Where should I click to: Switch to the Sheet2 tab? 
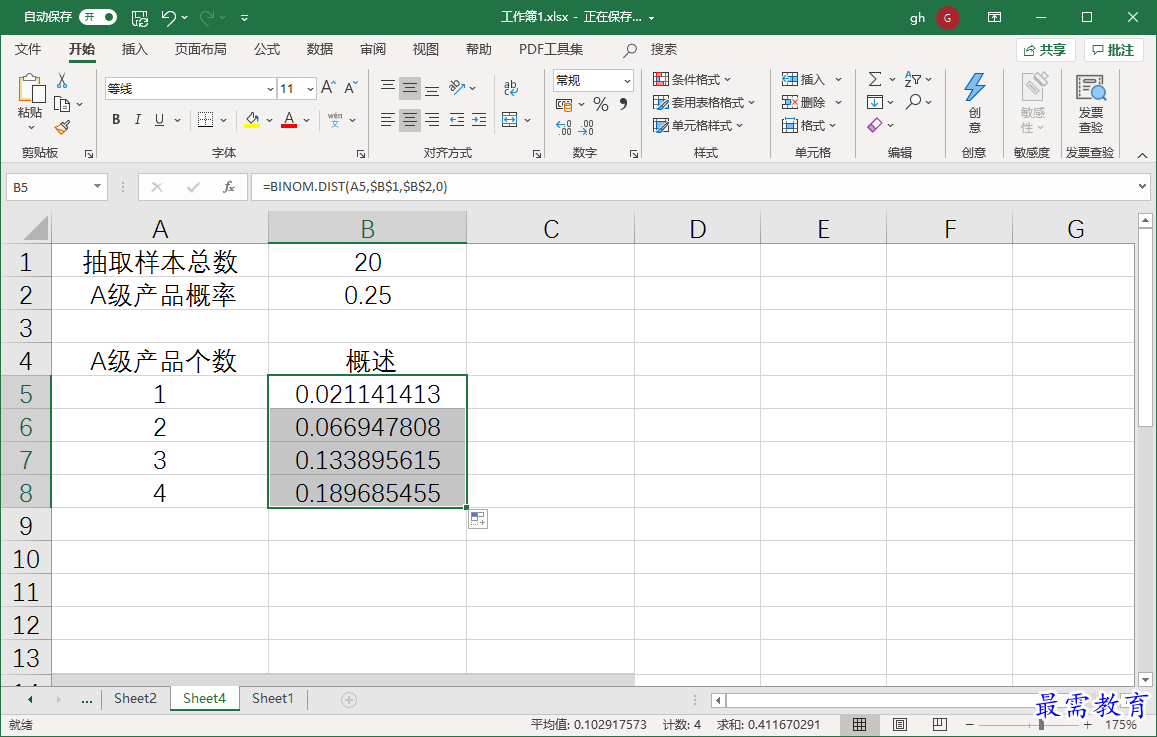135,699
